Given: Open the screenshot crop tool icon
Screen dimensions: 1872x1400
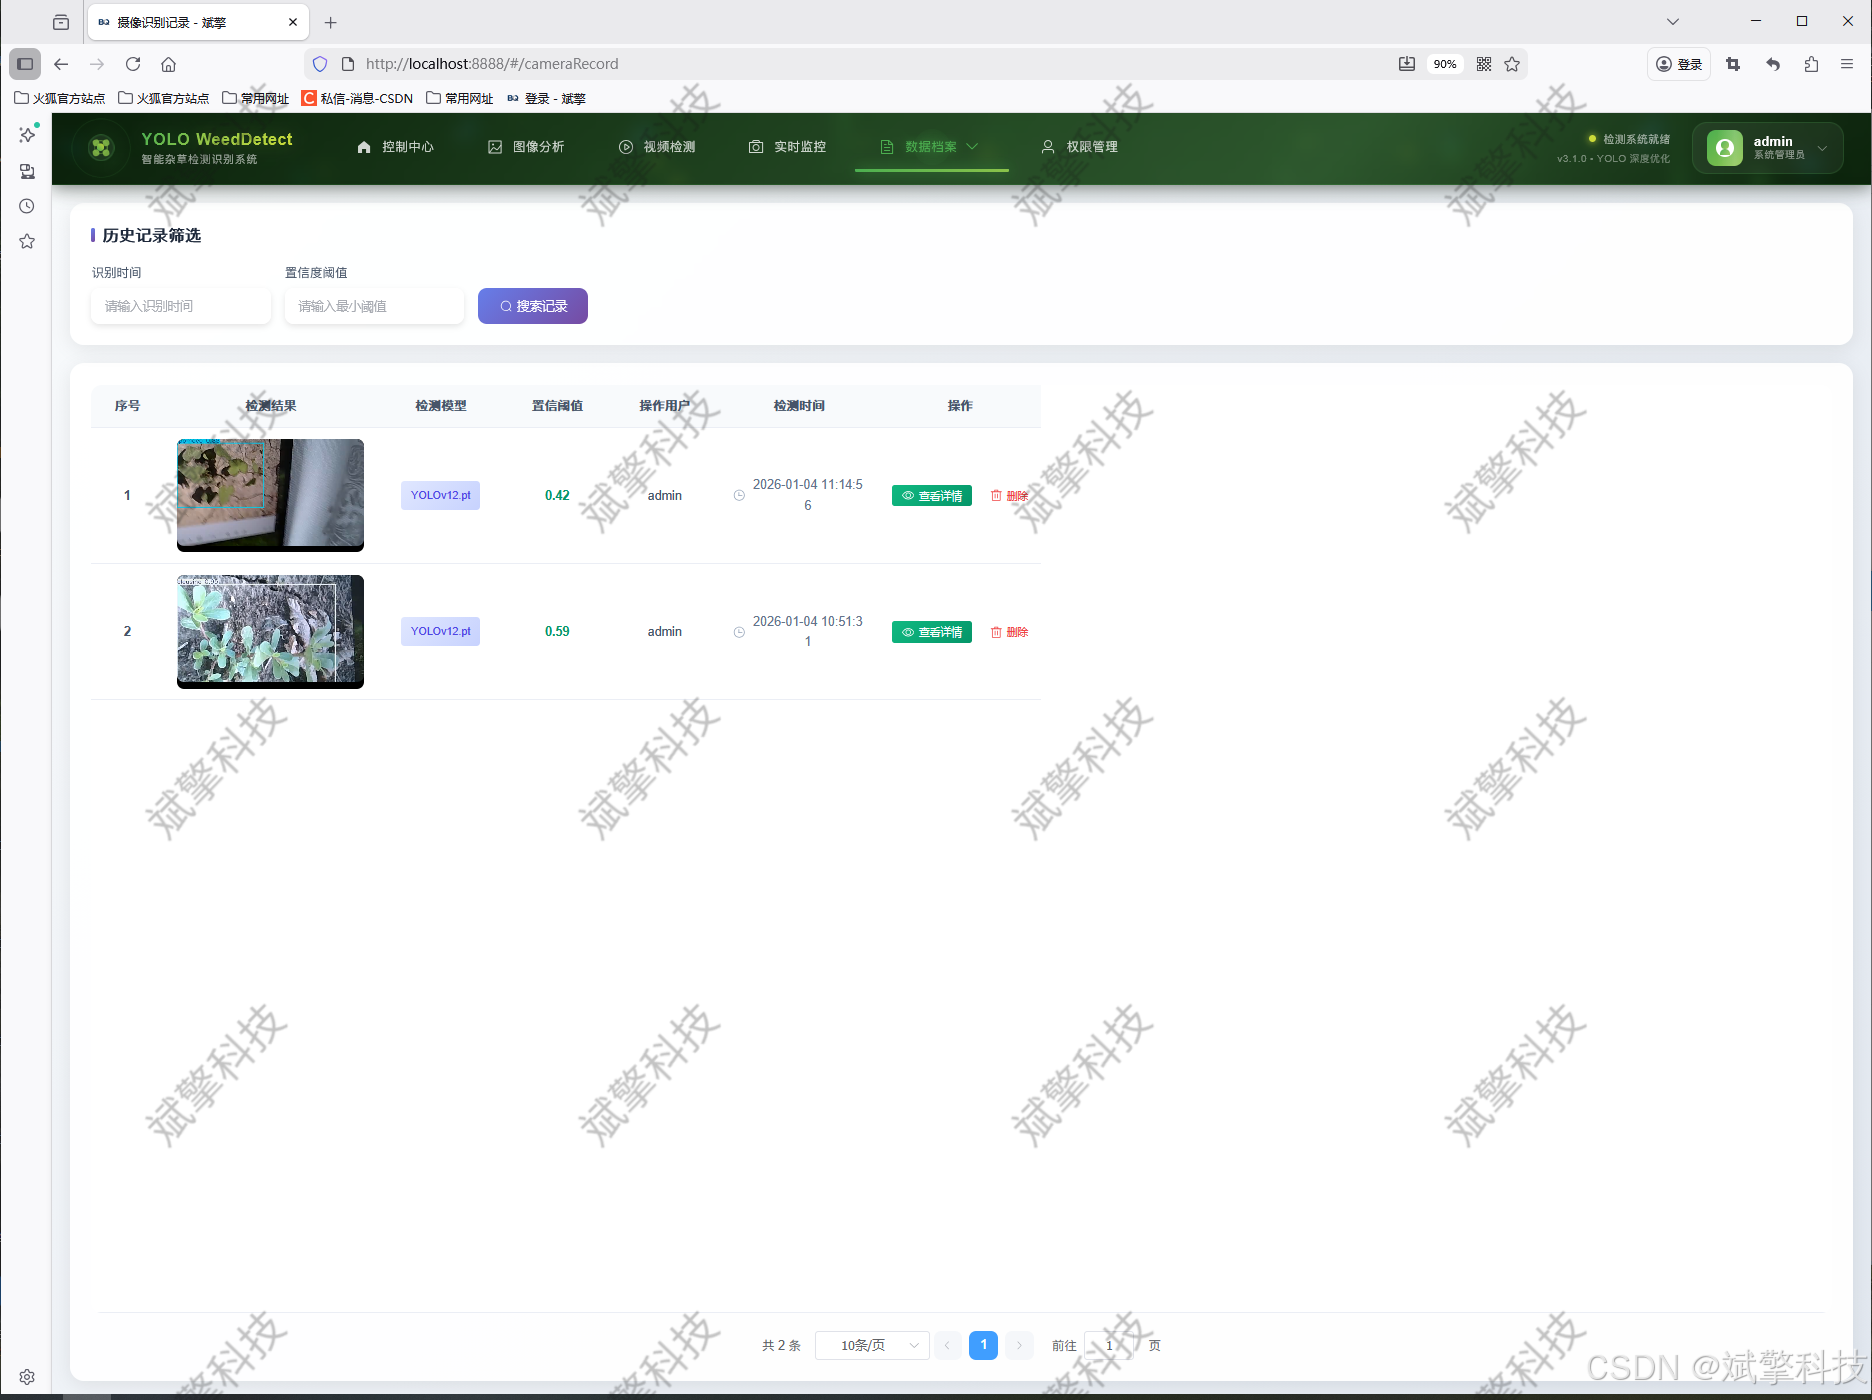Looking at the screenshot, I should 1733,64.
